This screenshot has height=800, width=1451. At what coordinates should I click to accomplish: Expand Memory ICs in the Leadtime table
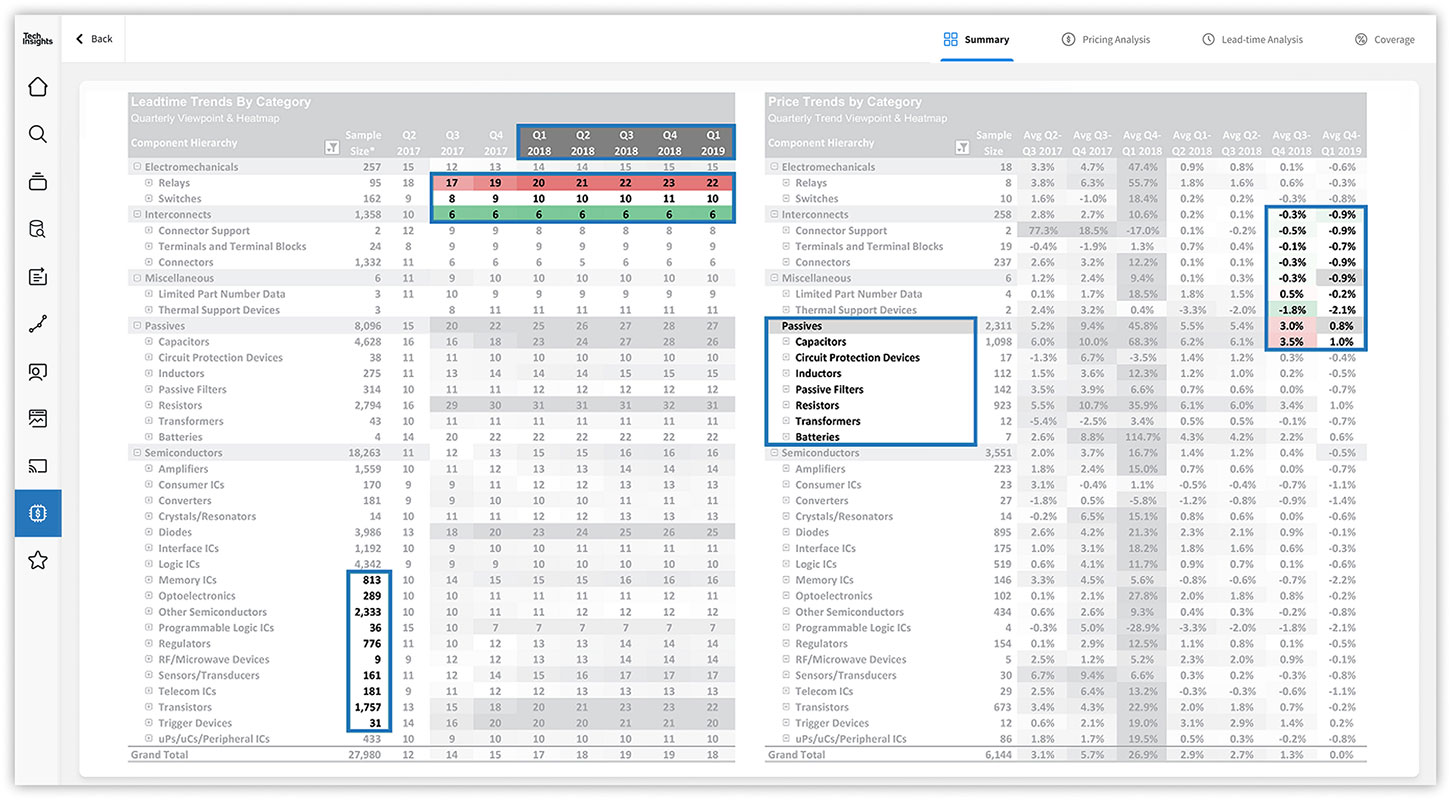tap(149, 580)
